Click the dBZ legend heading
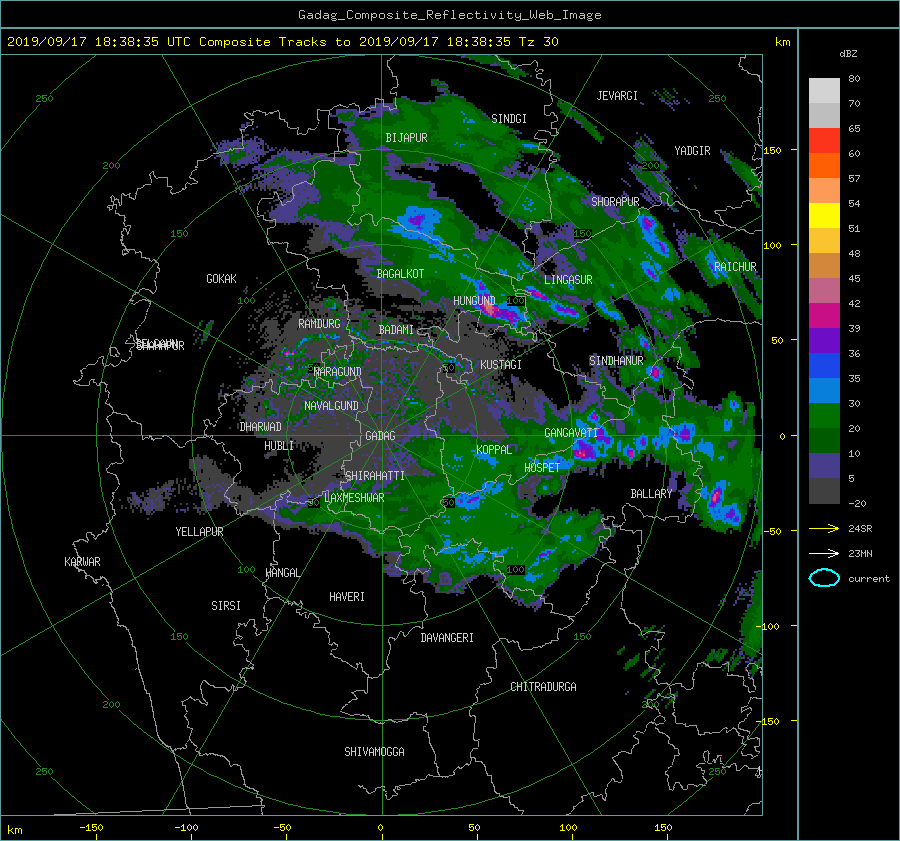The width and height of the screenshot is (900, 841). (848, 54)
